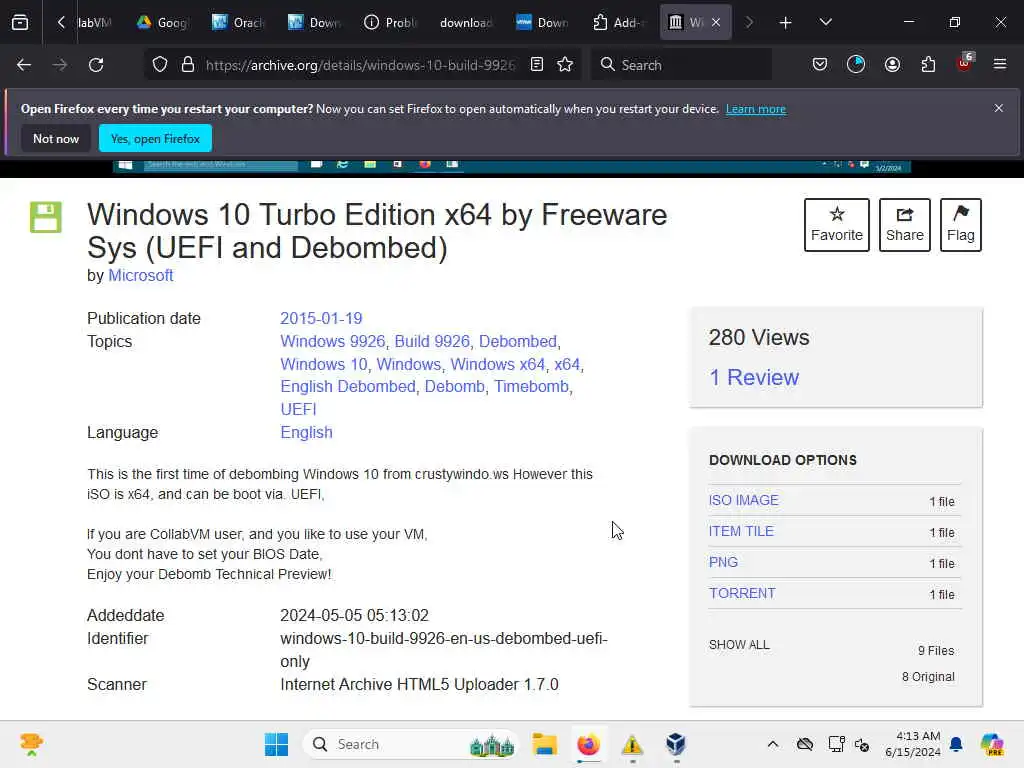Open File Explorer from the taskbar
Viewport: 1024px width, 768px height.
tap(544, 744)
